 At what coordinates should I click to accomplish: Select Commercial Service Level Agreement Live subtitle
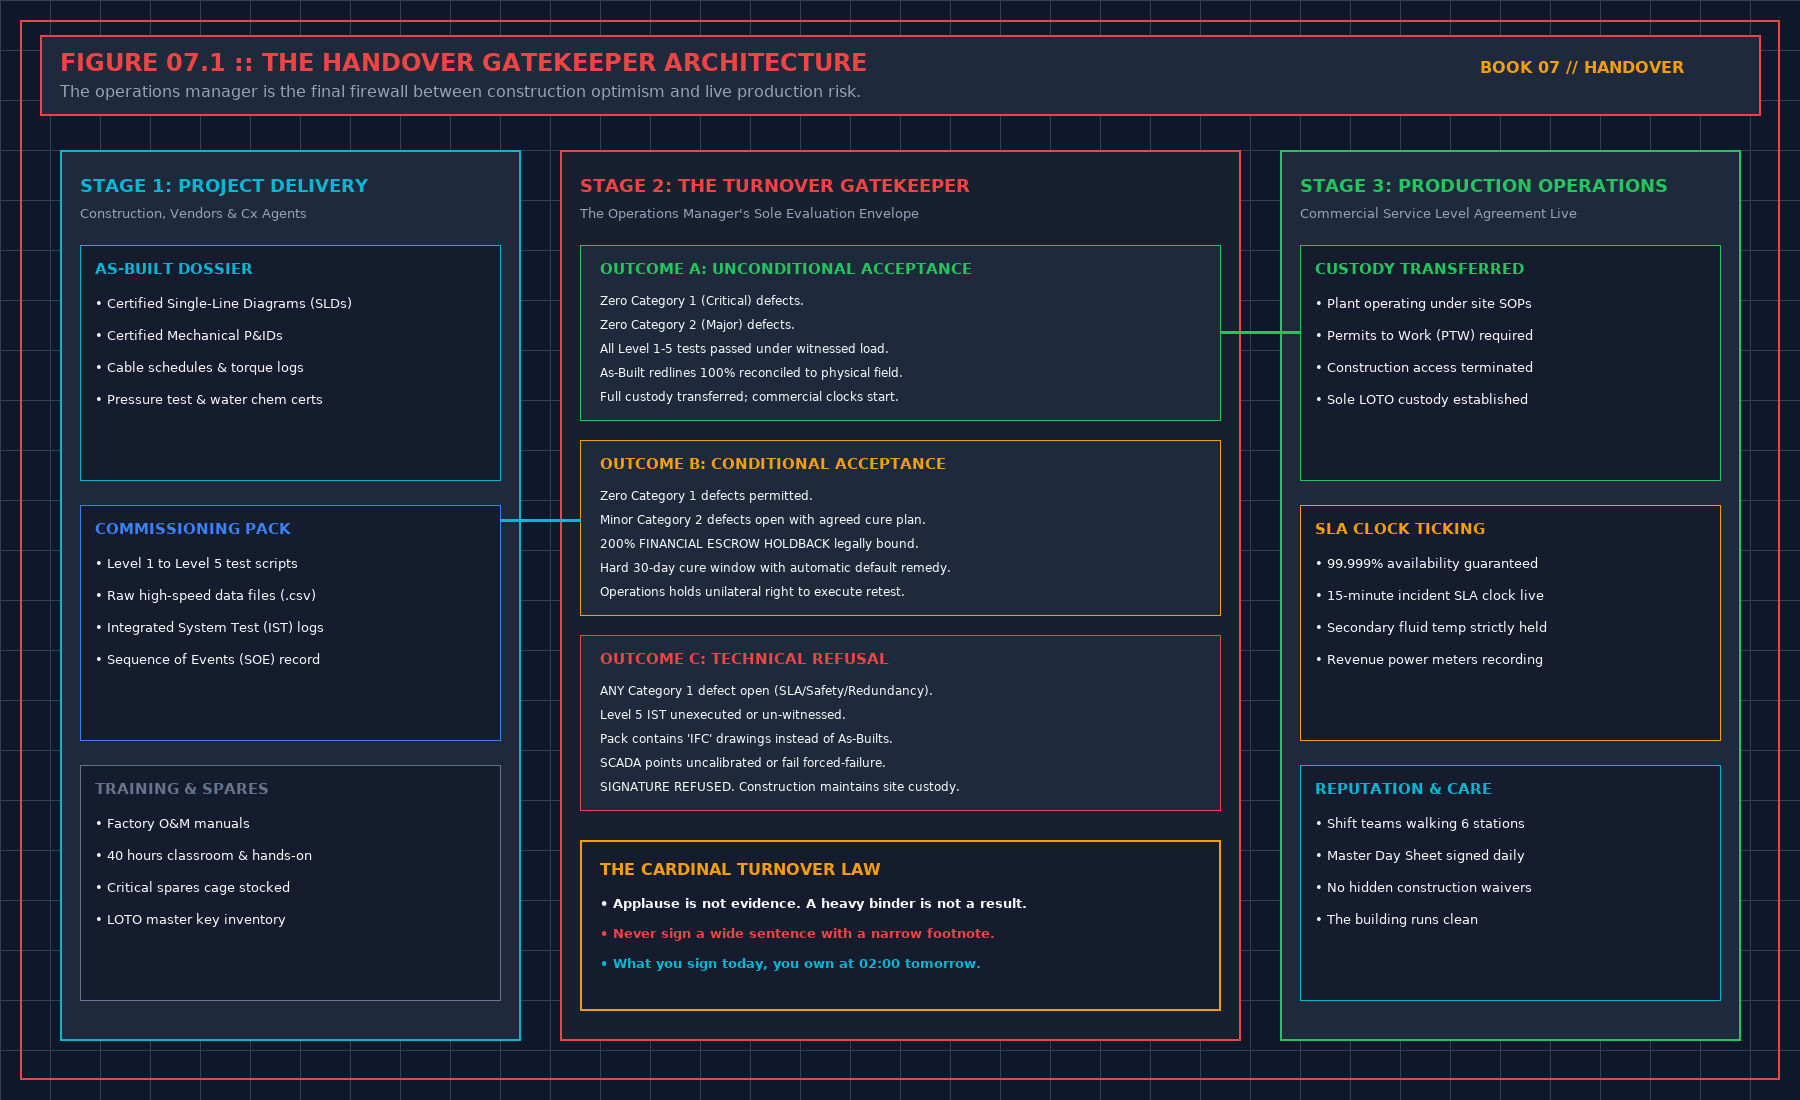1438,214
